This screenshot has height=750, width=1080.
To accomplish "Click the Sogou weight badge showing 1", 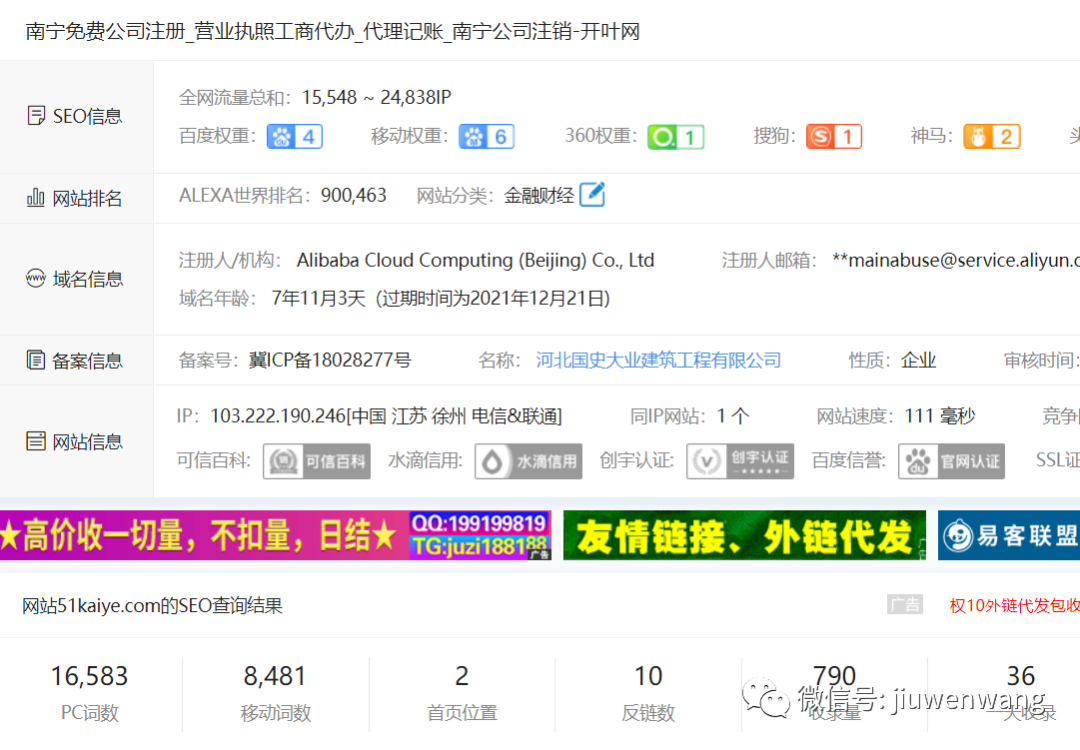I will [x=834, y=136].
